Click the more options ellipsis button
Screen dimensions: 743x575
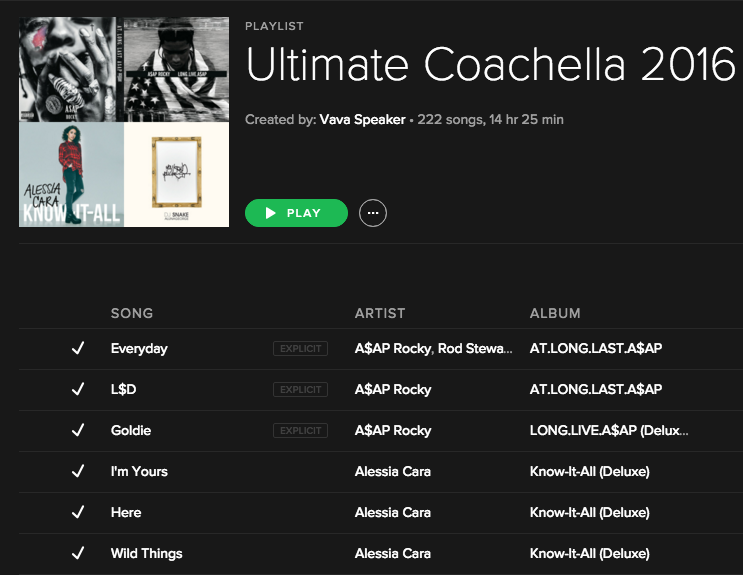coord(372,213)
